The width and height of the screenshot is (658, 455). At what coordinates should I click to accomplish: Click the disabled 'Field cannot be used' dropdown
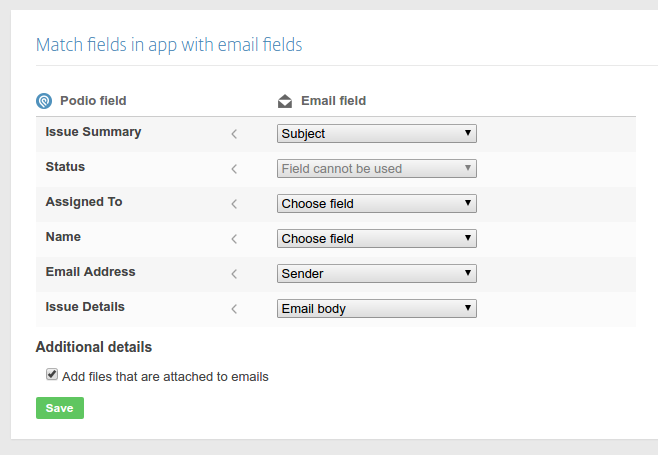377,168
